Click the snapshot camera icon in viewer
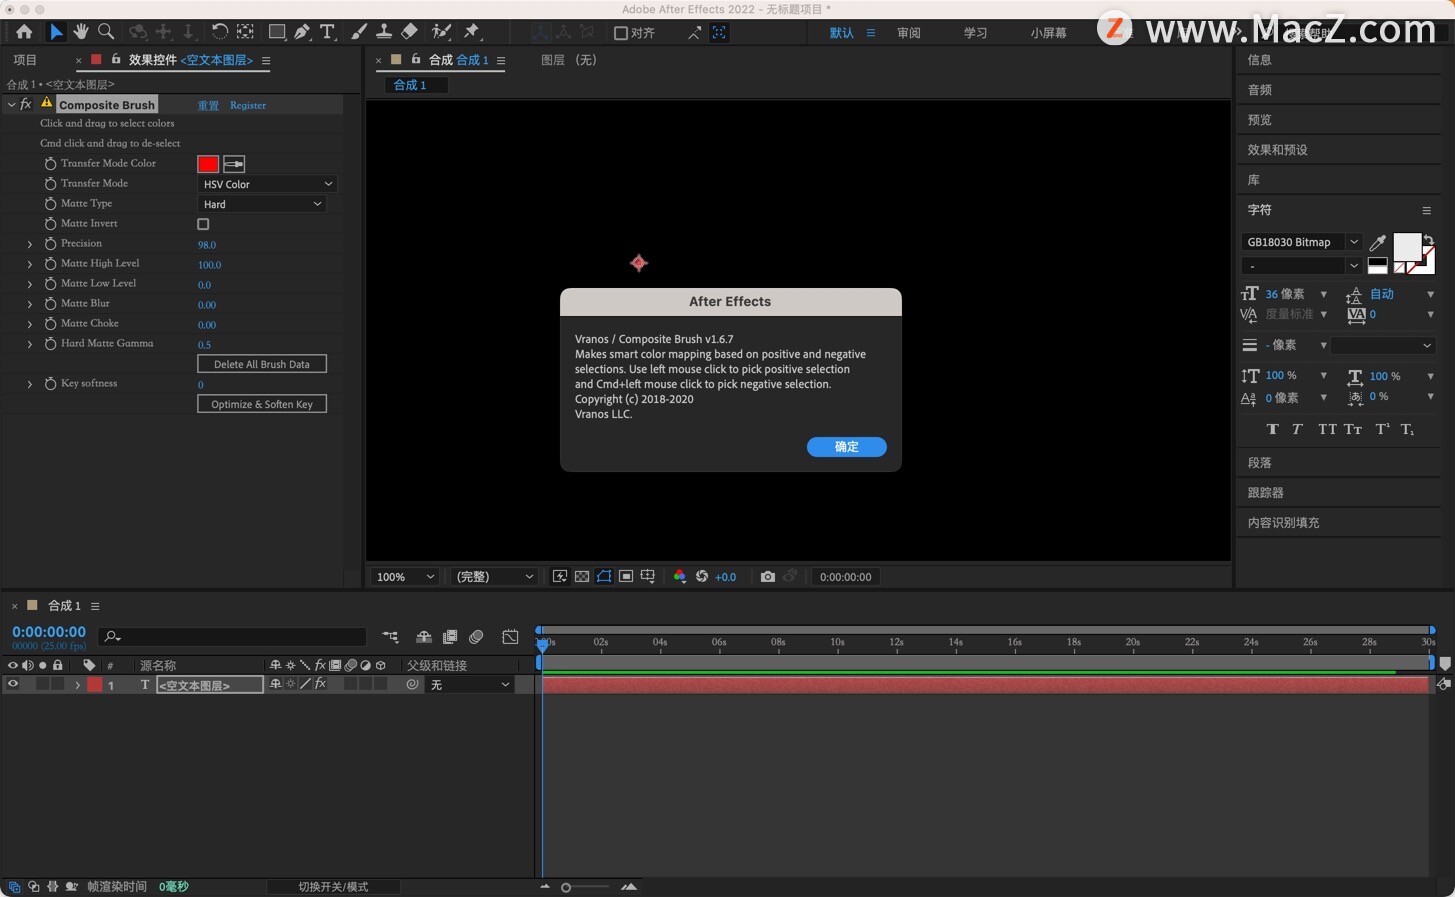The width and height of the screenshot is (1455, 897). tap(767, 577)
